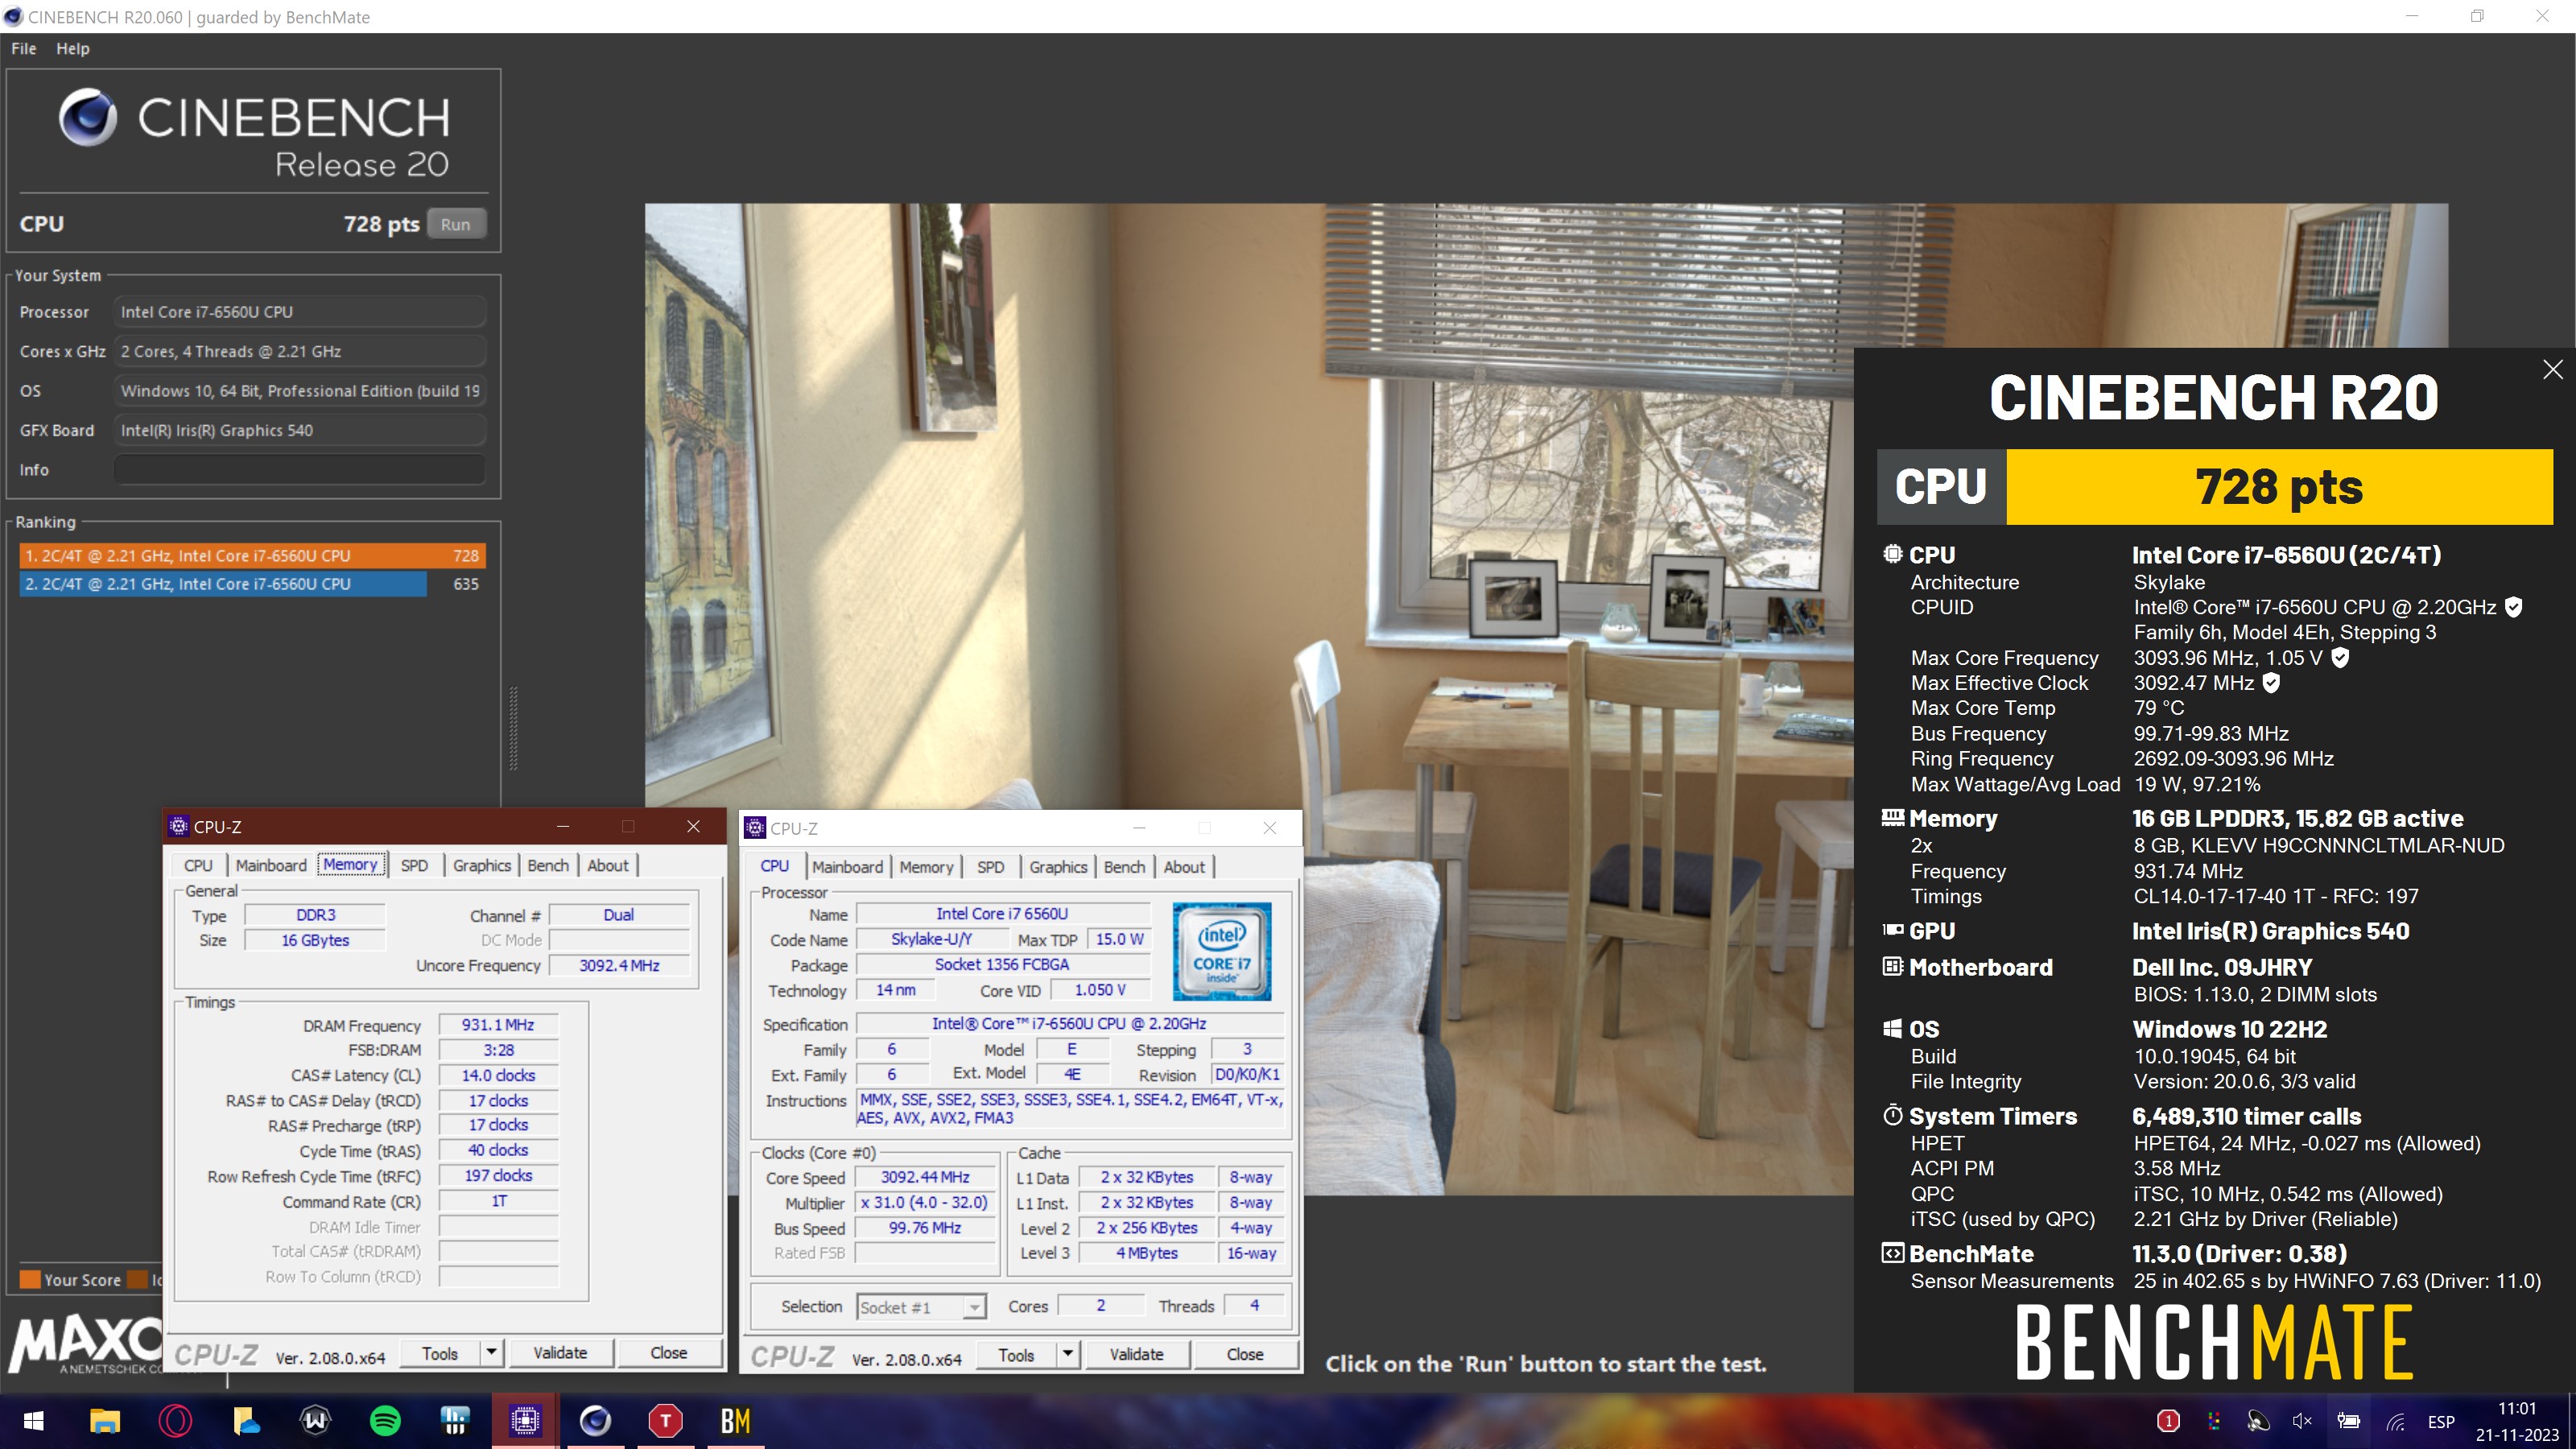The height and width of the screenshot is (1449, 2576).
Task: Click the muted volume tray icon
Action: (x=2302, y=1421)
